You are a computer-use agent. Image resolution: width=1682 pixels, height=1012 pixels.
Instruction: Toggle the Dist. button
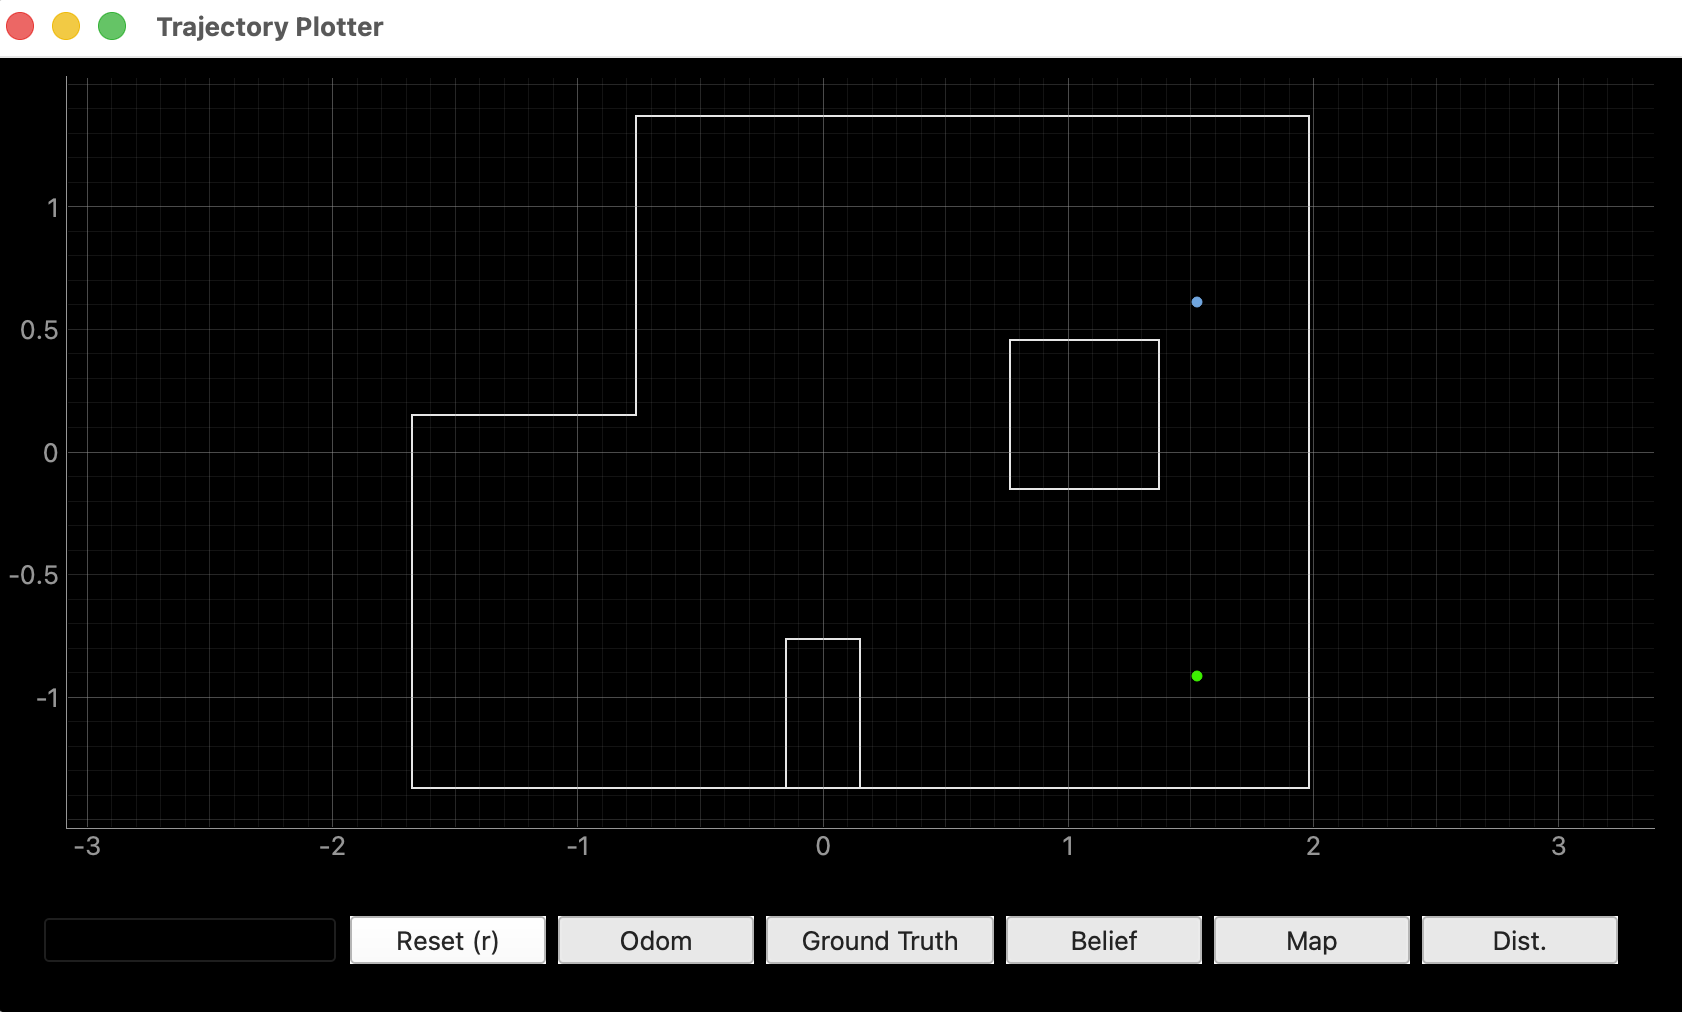coord(1519,940)
